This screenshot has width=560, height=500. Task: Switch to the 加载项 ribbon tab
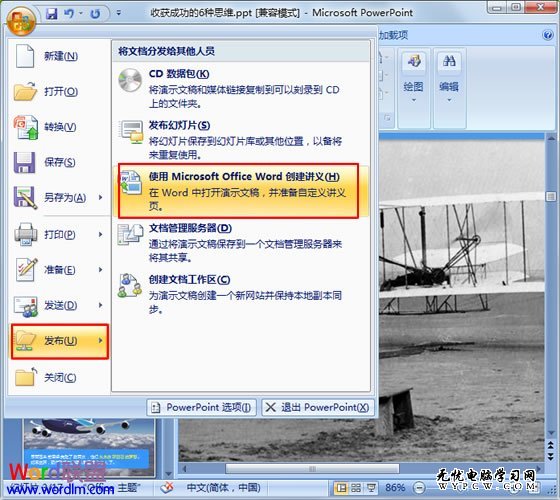(x=393, y=35)
